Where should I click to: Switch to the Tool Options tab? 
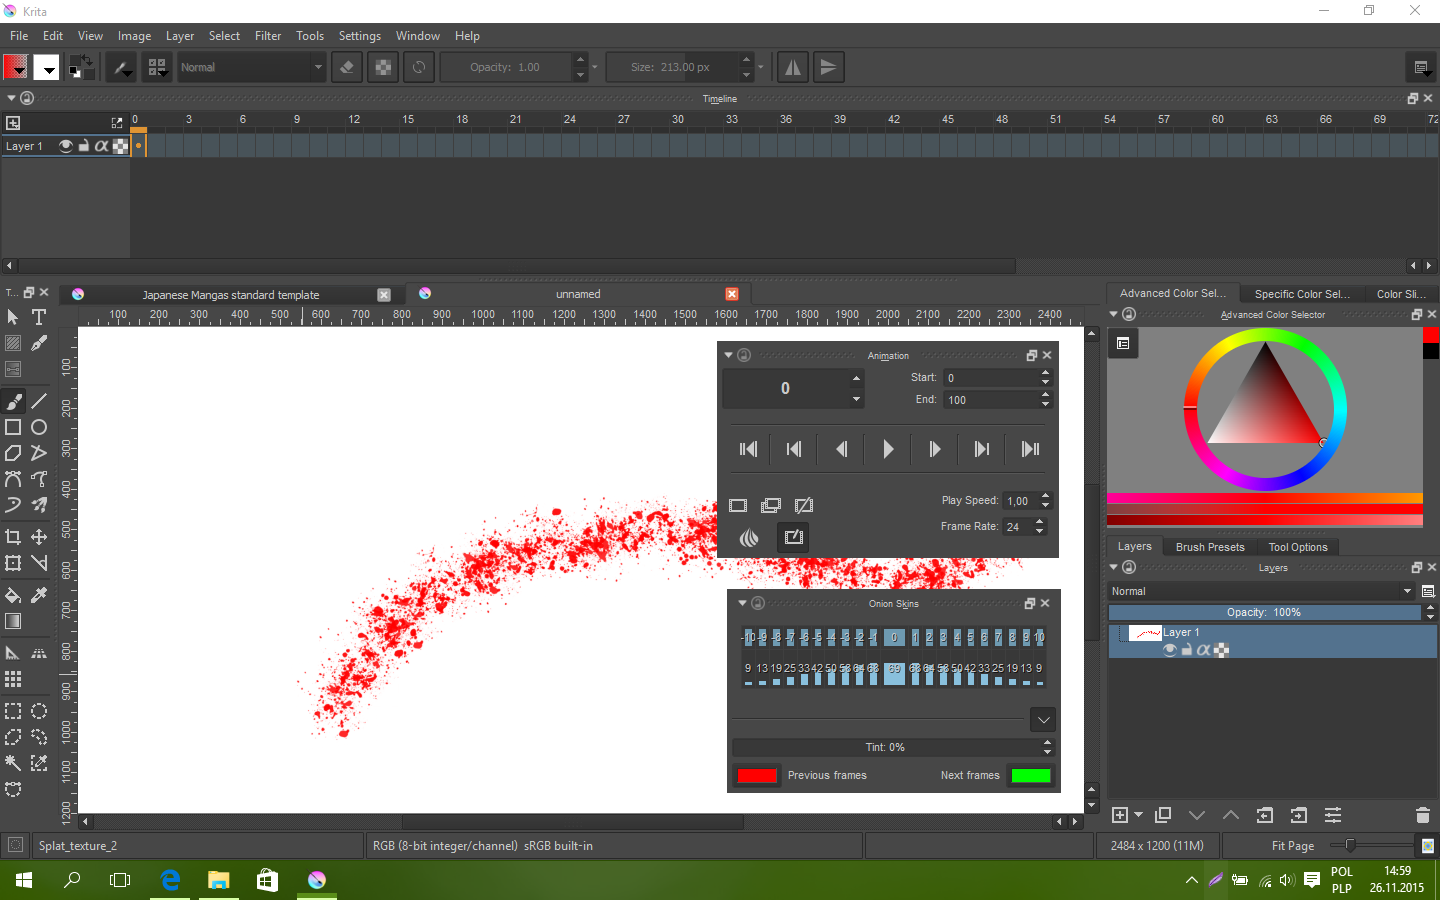click(x=1298, y=547)
